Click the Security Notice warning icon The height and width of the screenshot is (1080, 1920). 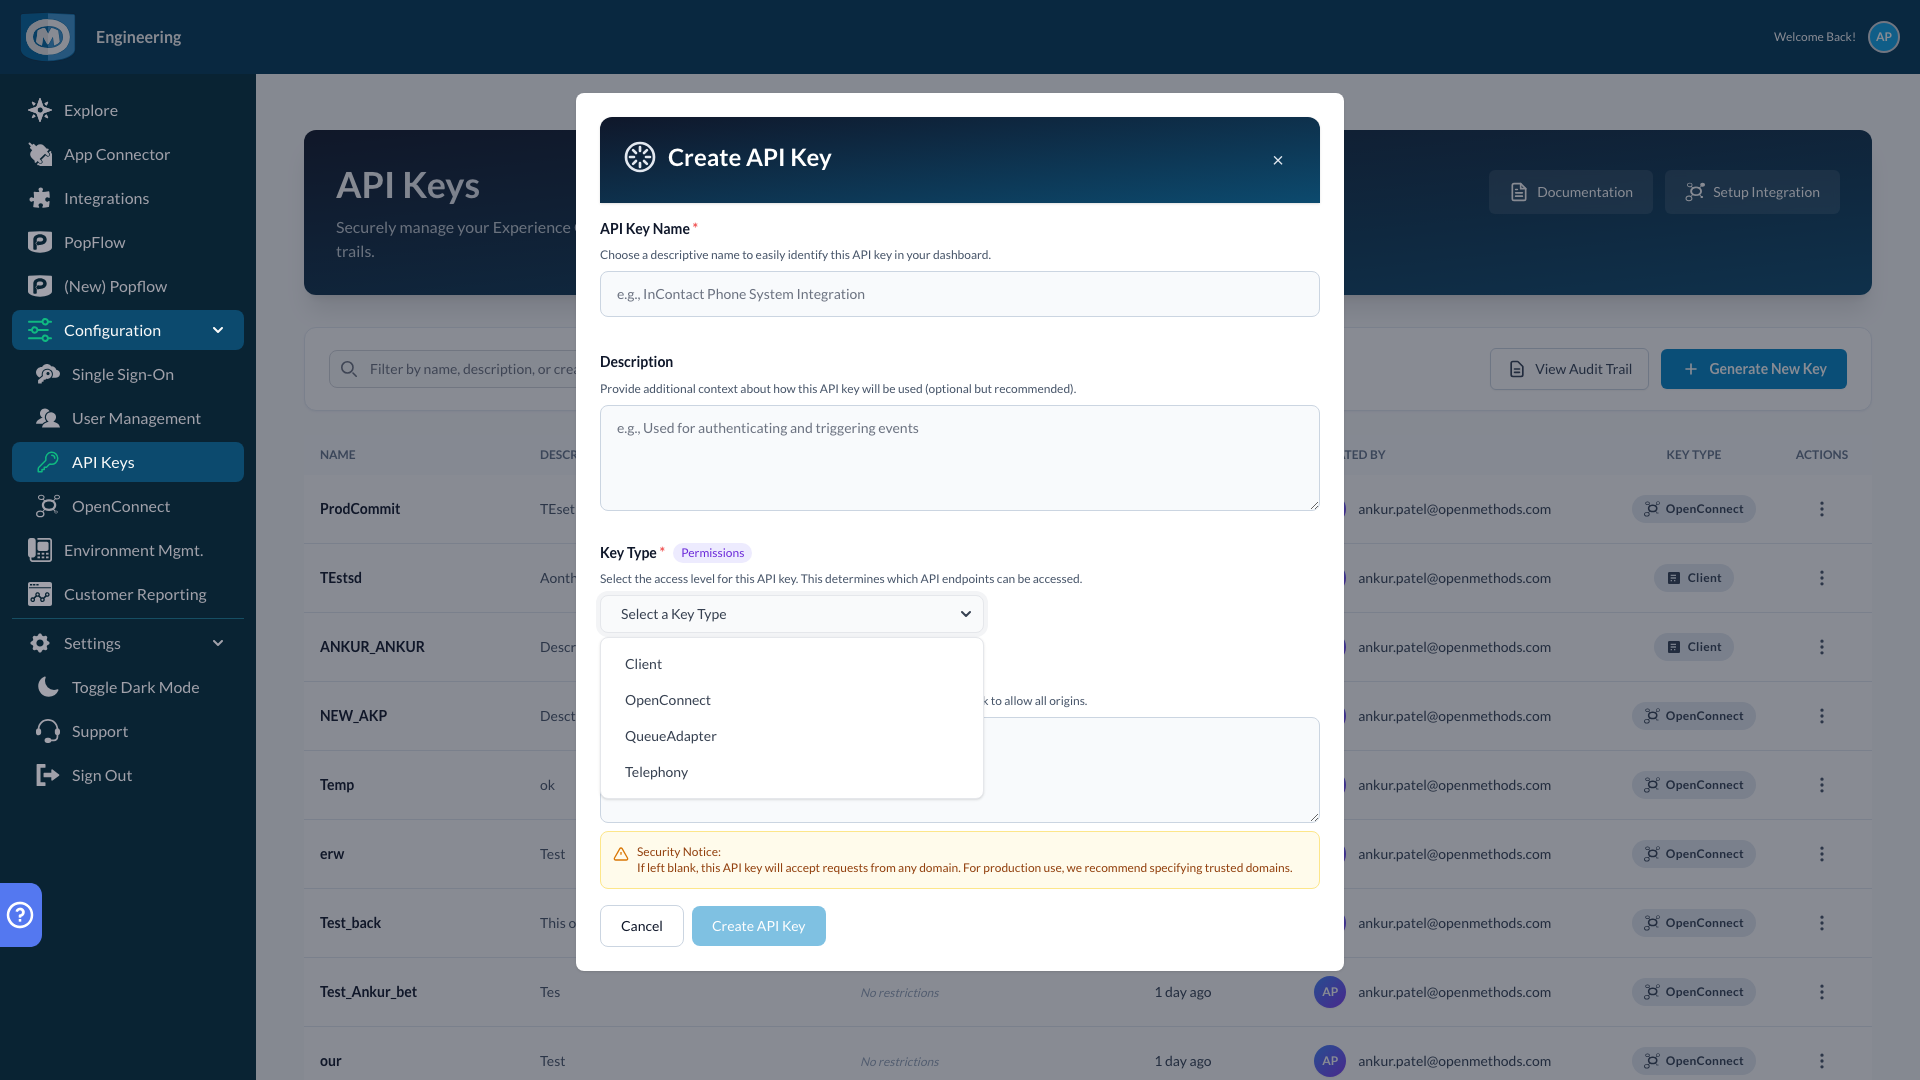click(x=621, y=854)
